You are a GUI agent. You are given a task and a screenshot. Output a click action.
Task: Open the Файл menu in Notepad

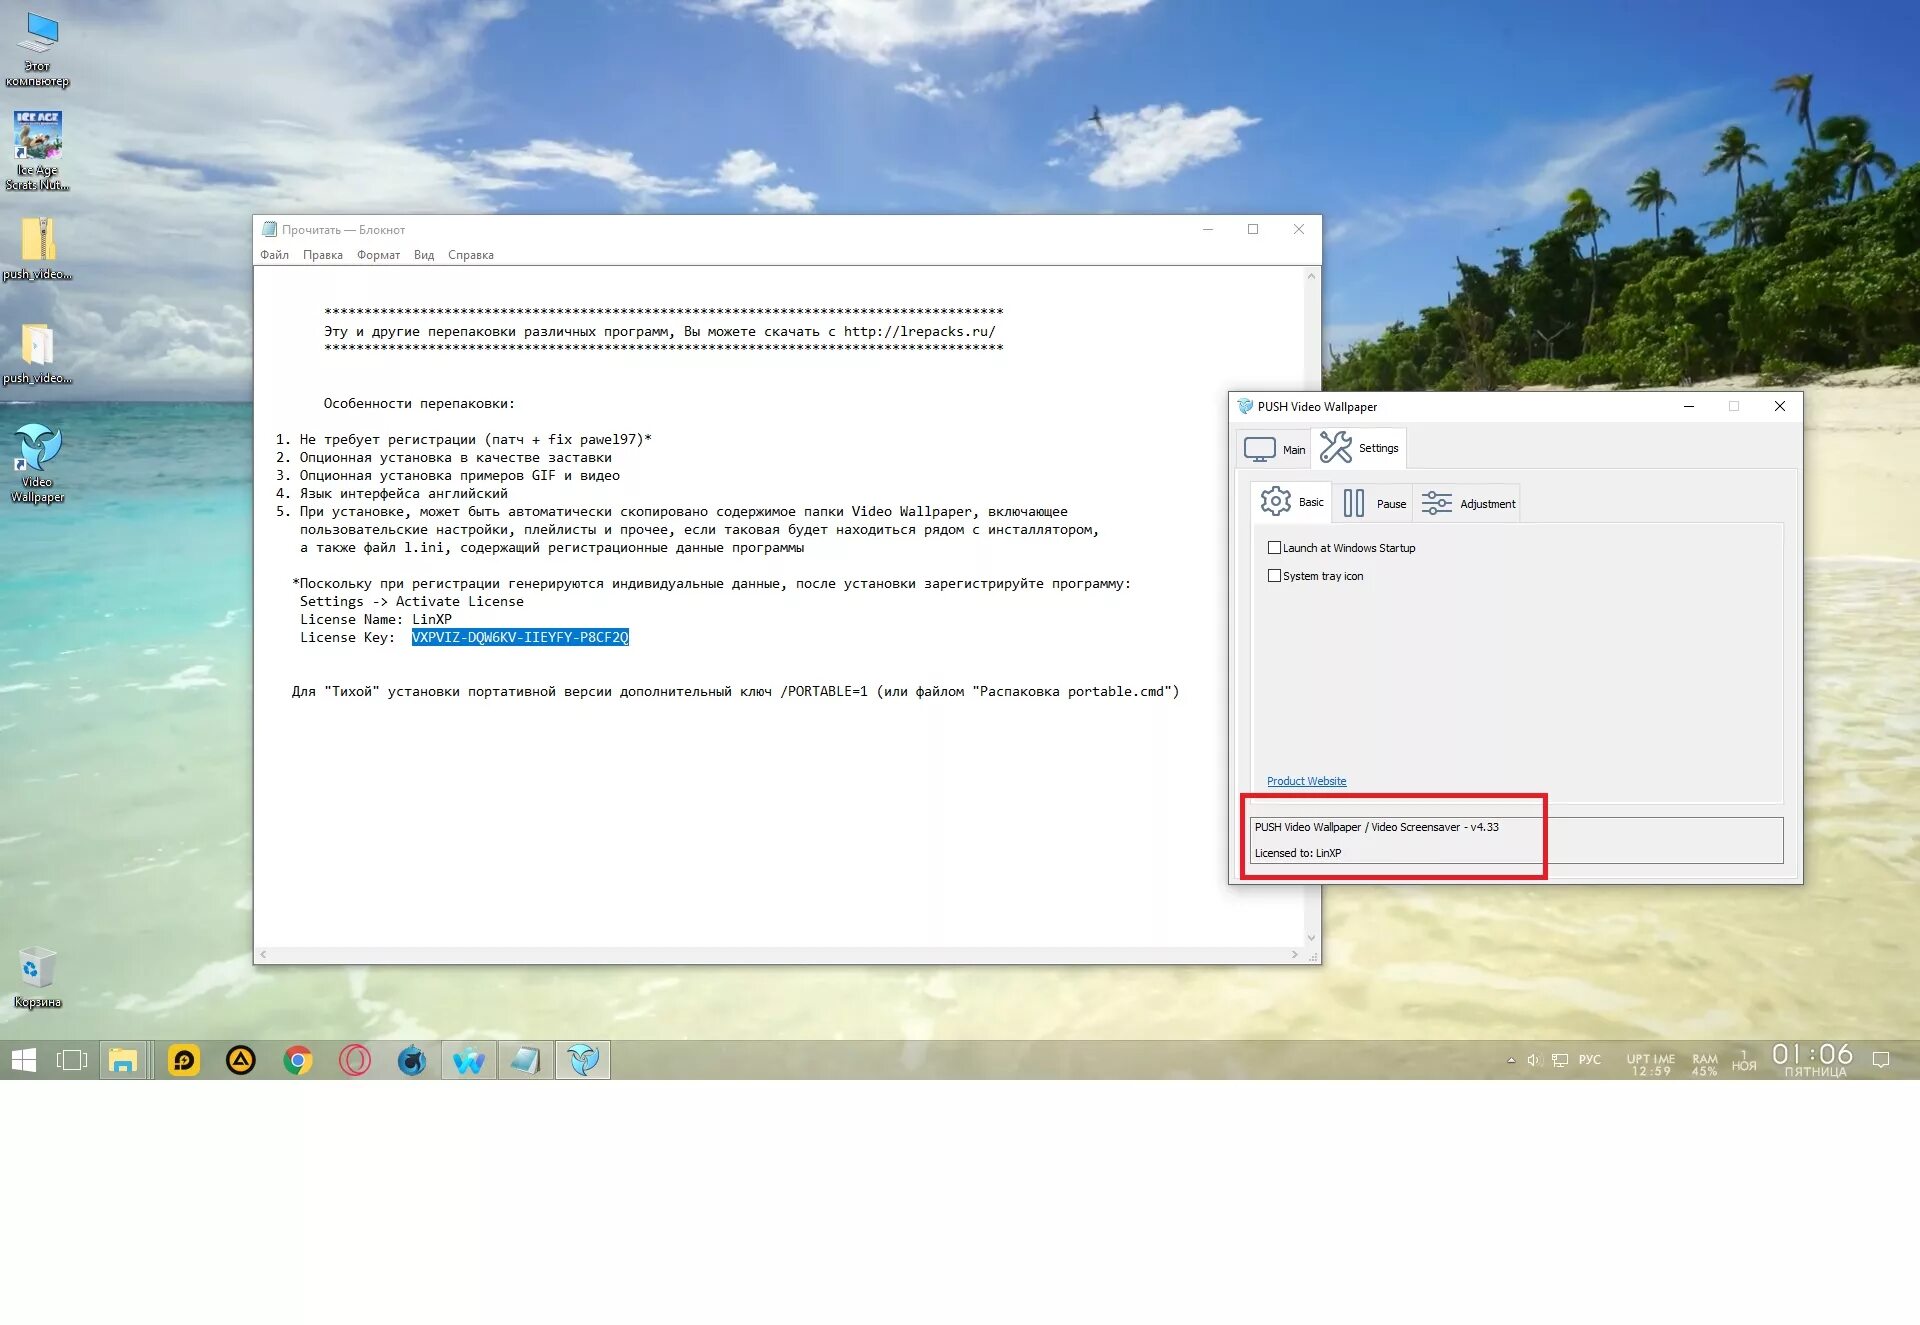274,255
